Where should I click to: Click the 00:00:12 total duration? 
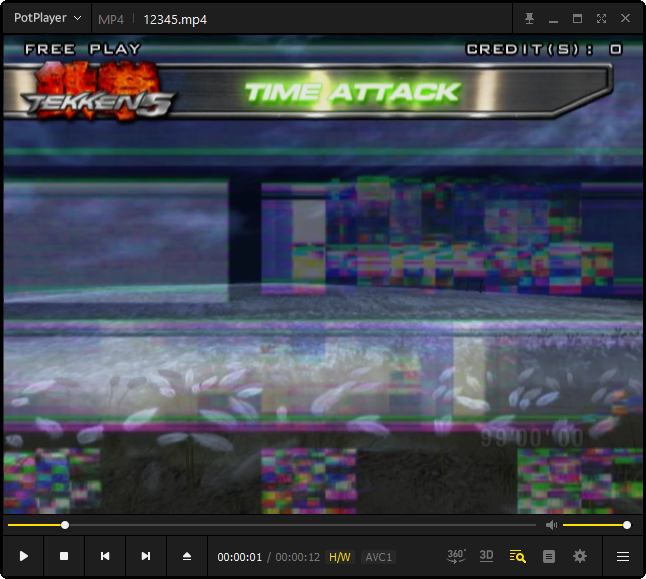pos(297,557)
